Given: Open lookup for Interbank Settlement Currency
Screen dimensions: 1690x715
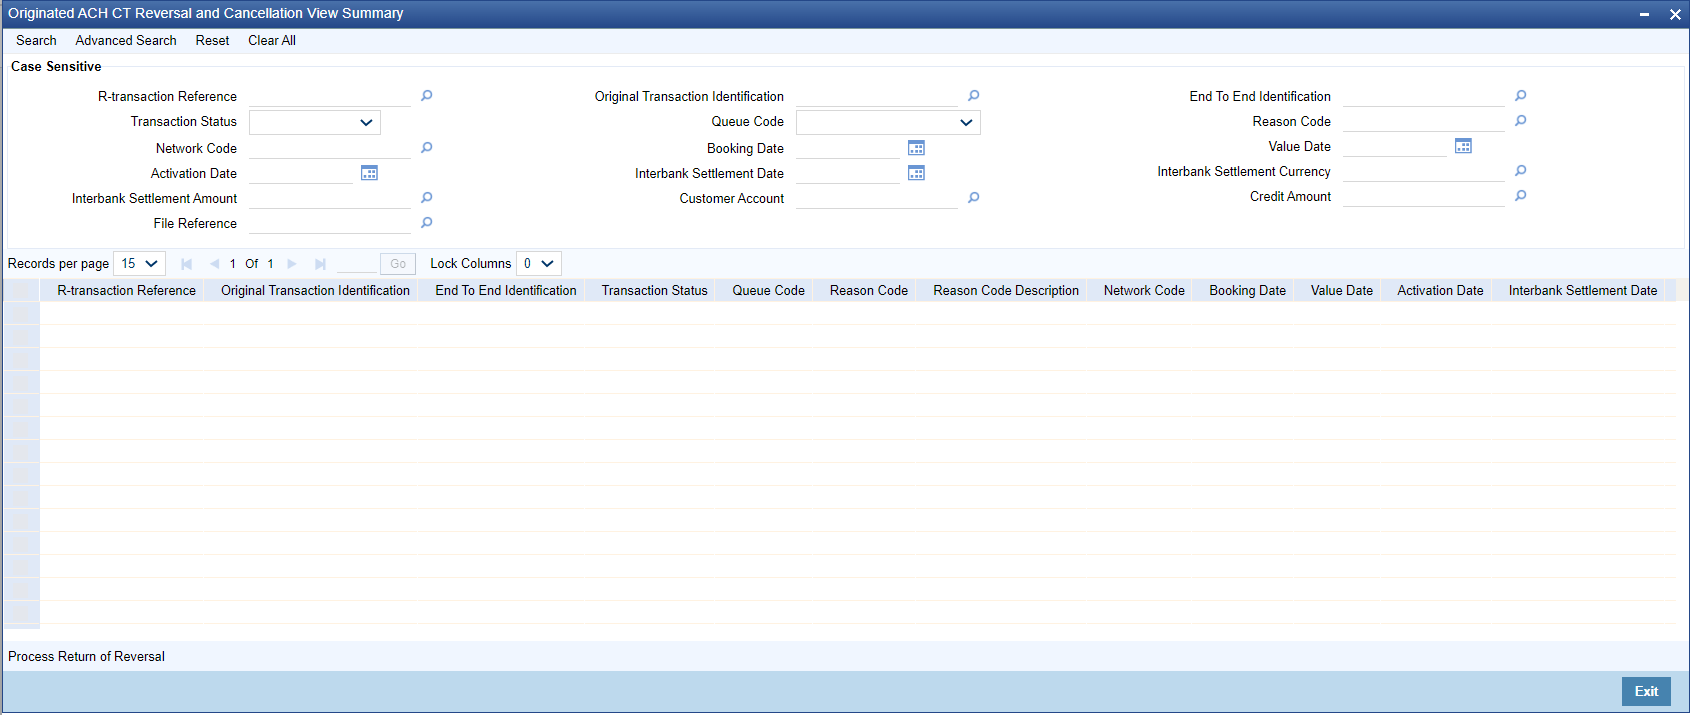Looking at the screenshot, I should tap(1521, 171).
